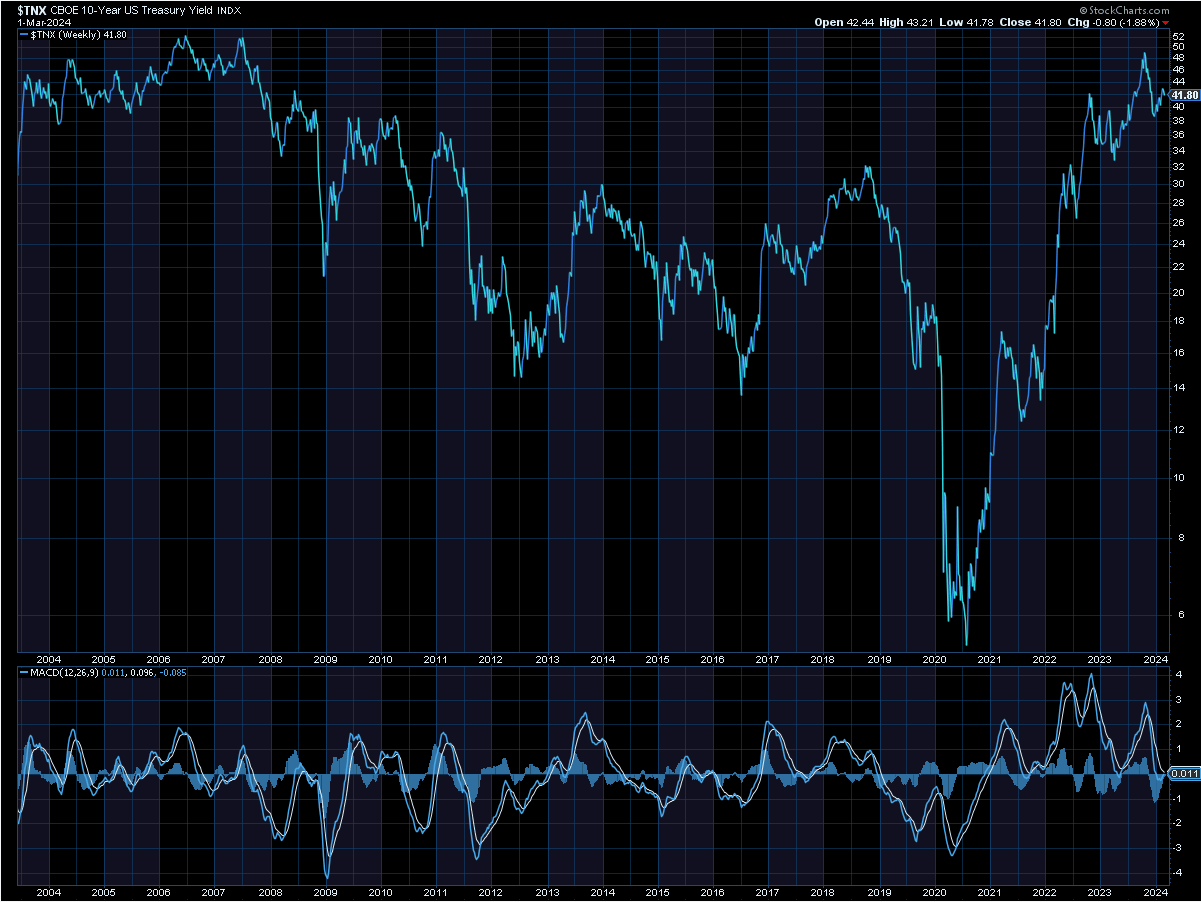Click the 2014 year label below MACD panel
1201x902 pixels.
pyautogui.click(x=602, y=892)
